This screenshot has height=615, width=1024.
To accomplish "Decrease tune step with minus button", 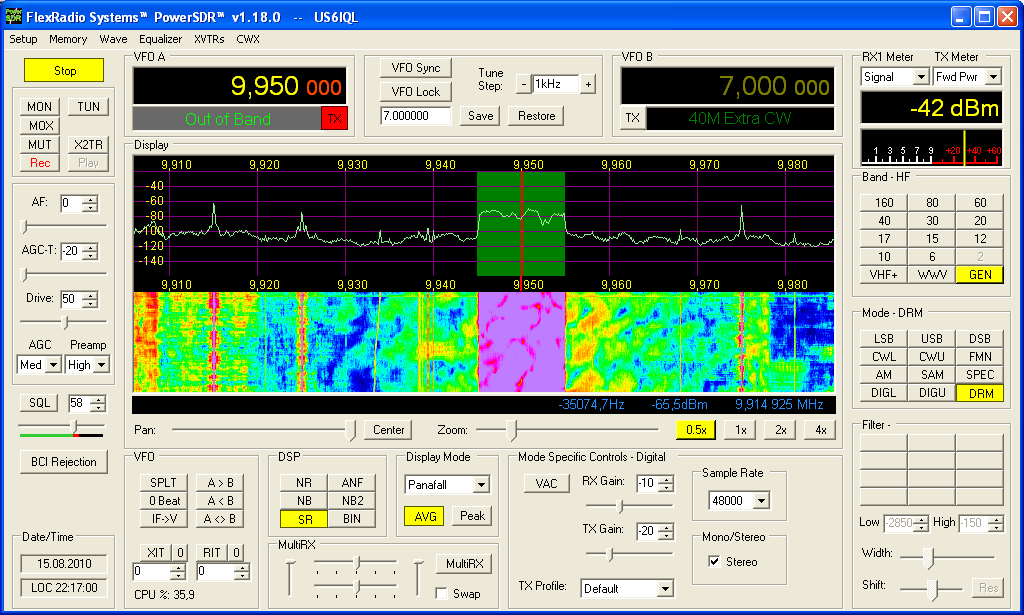I will click(523, 85).
